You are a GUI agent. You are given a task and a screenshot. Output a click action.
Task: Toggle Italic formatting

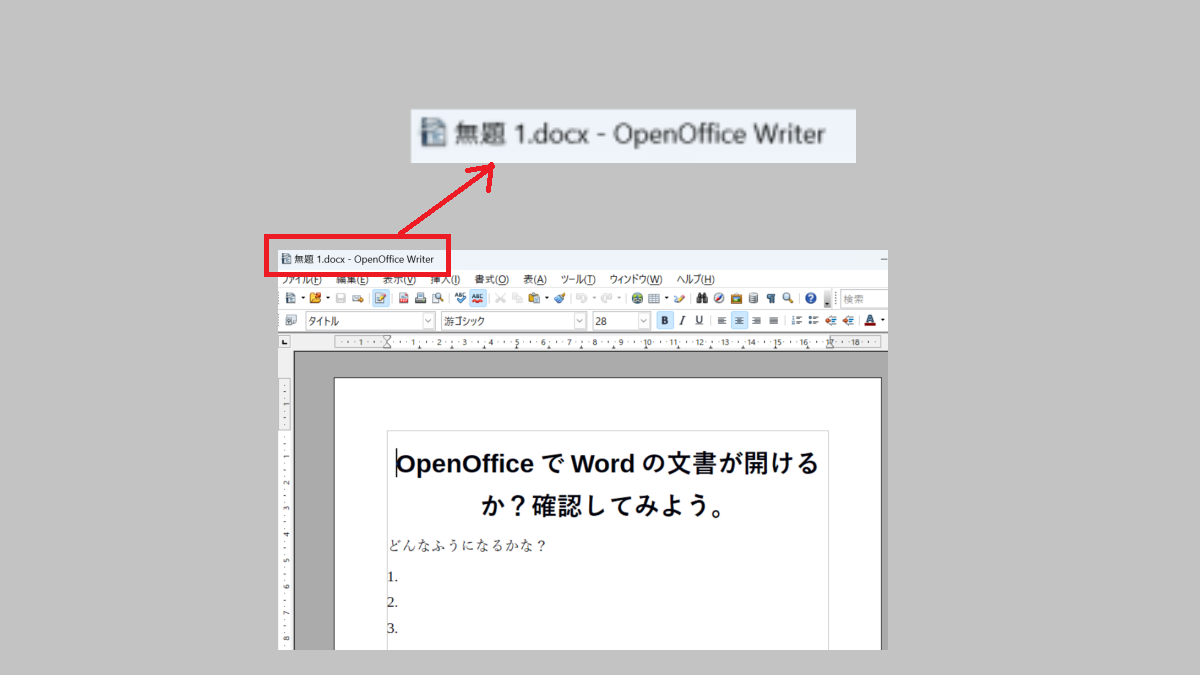(x=682, y=321)
